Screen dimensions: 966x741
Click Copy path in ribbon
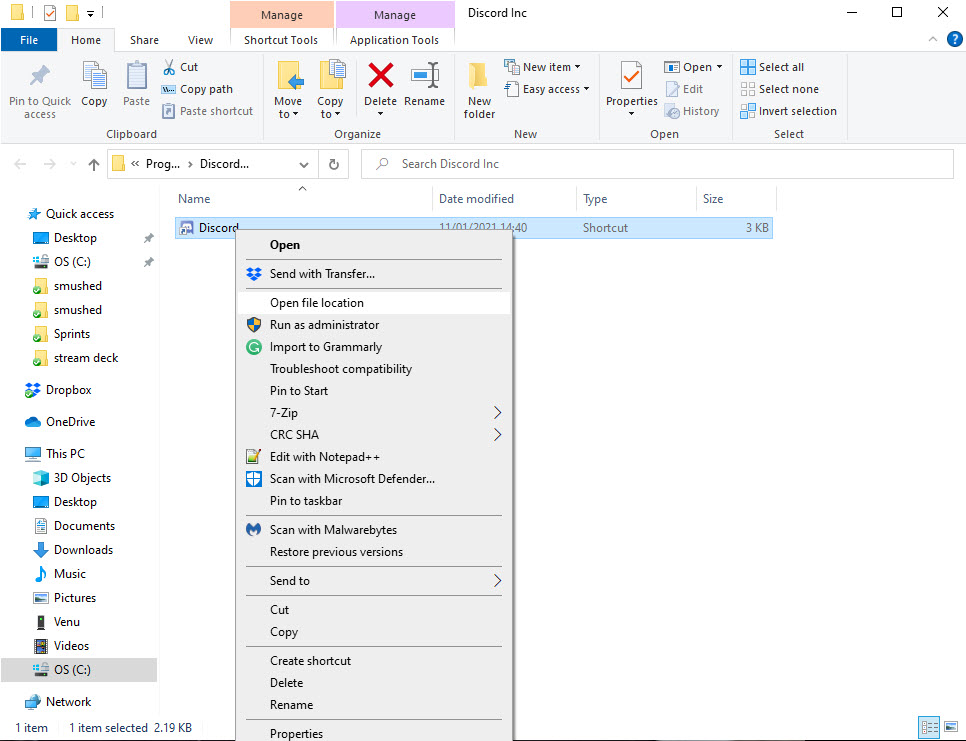197,89
